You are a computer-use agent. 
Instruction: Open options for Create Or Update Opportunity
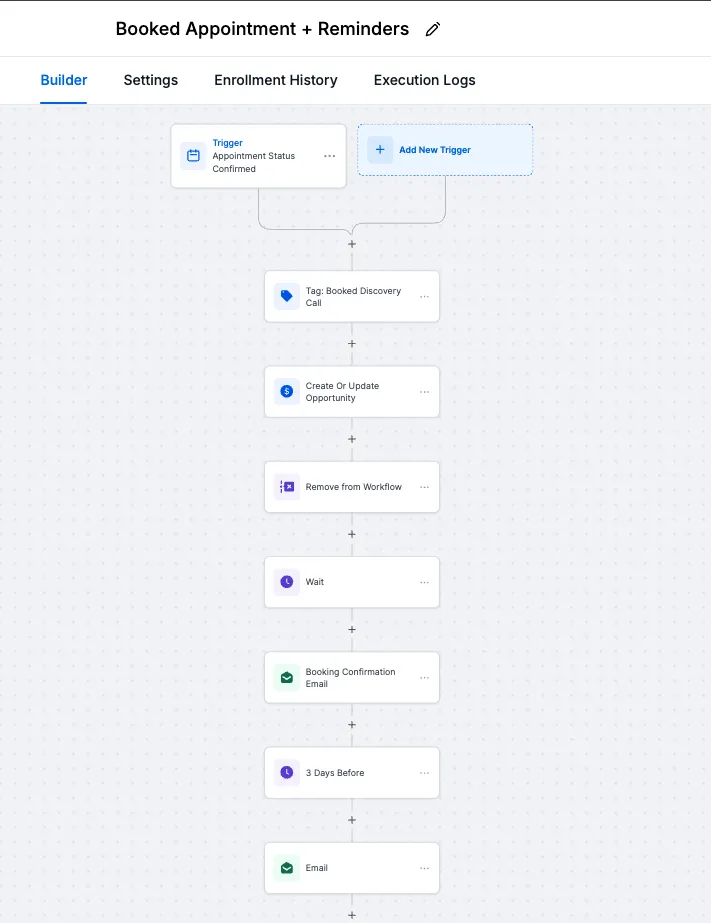click(424, 391)
